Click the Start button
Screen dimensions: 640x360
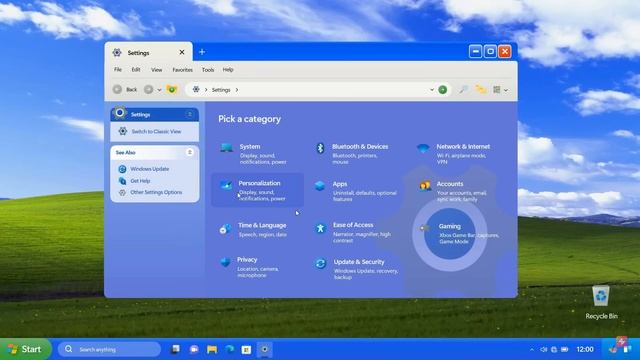[x=25, y=349]
